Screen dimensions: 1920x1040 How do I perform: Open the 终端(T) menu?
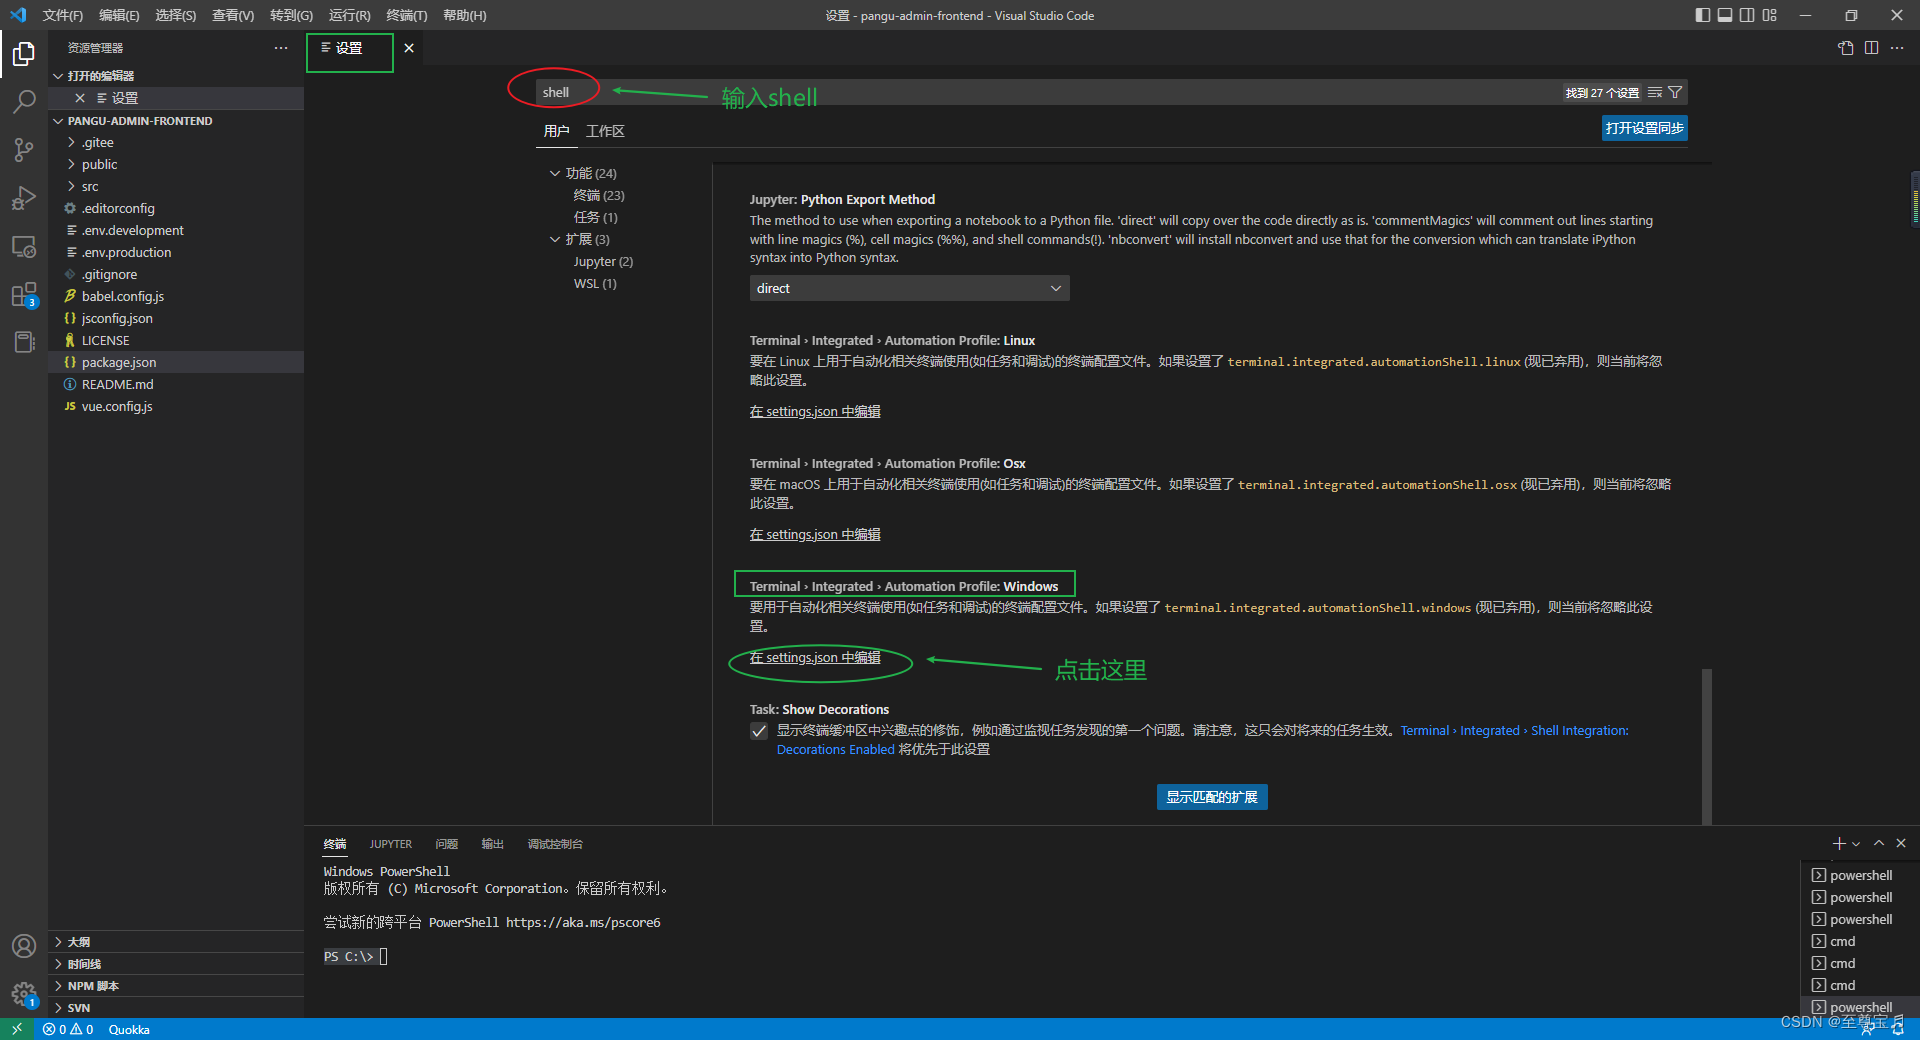point(407,15)
